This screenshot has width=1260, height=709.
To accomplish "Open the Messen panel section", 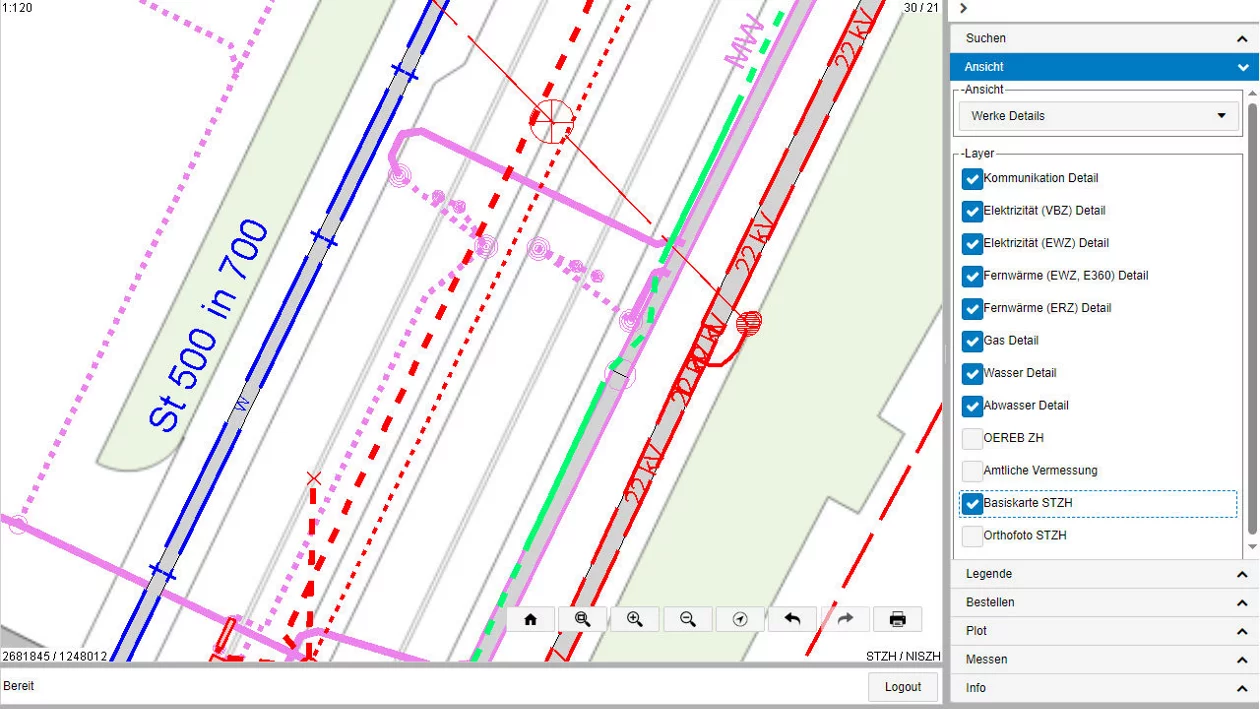I will pos(1104,660).
